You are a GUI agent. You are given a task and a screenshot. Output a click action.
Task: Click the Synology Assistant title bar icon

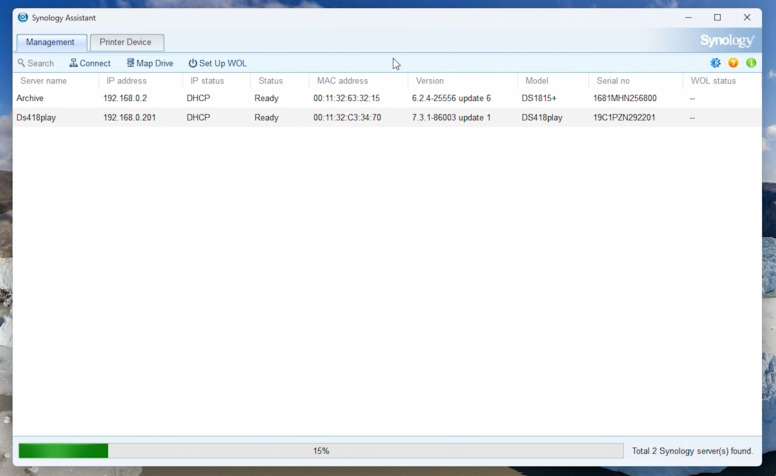pyautogui.click(x=23, y=17)
